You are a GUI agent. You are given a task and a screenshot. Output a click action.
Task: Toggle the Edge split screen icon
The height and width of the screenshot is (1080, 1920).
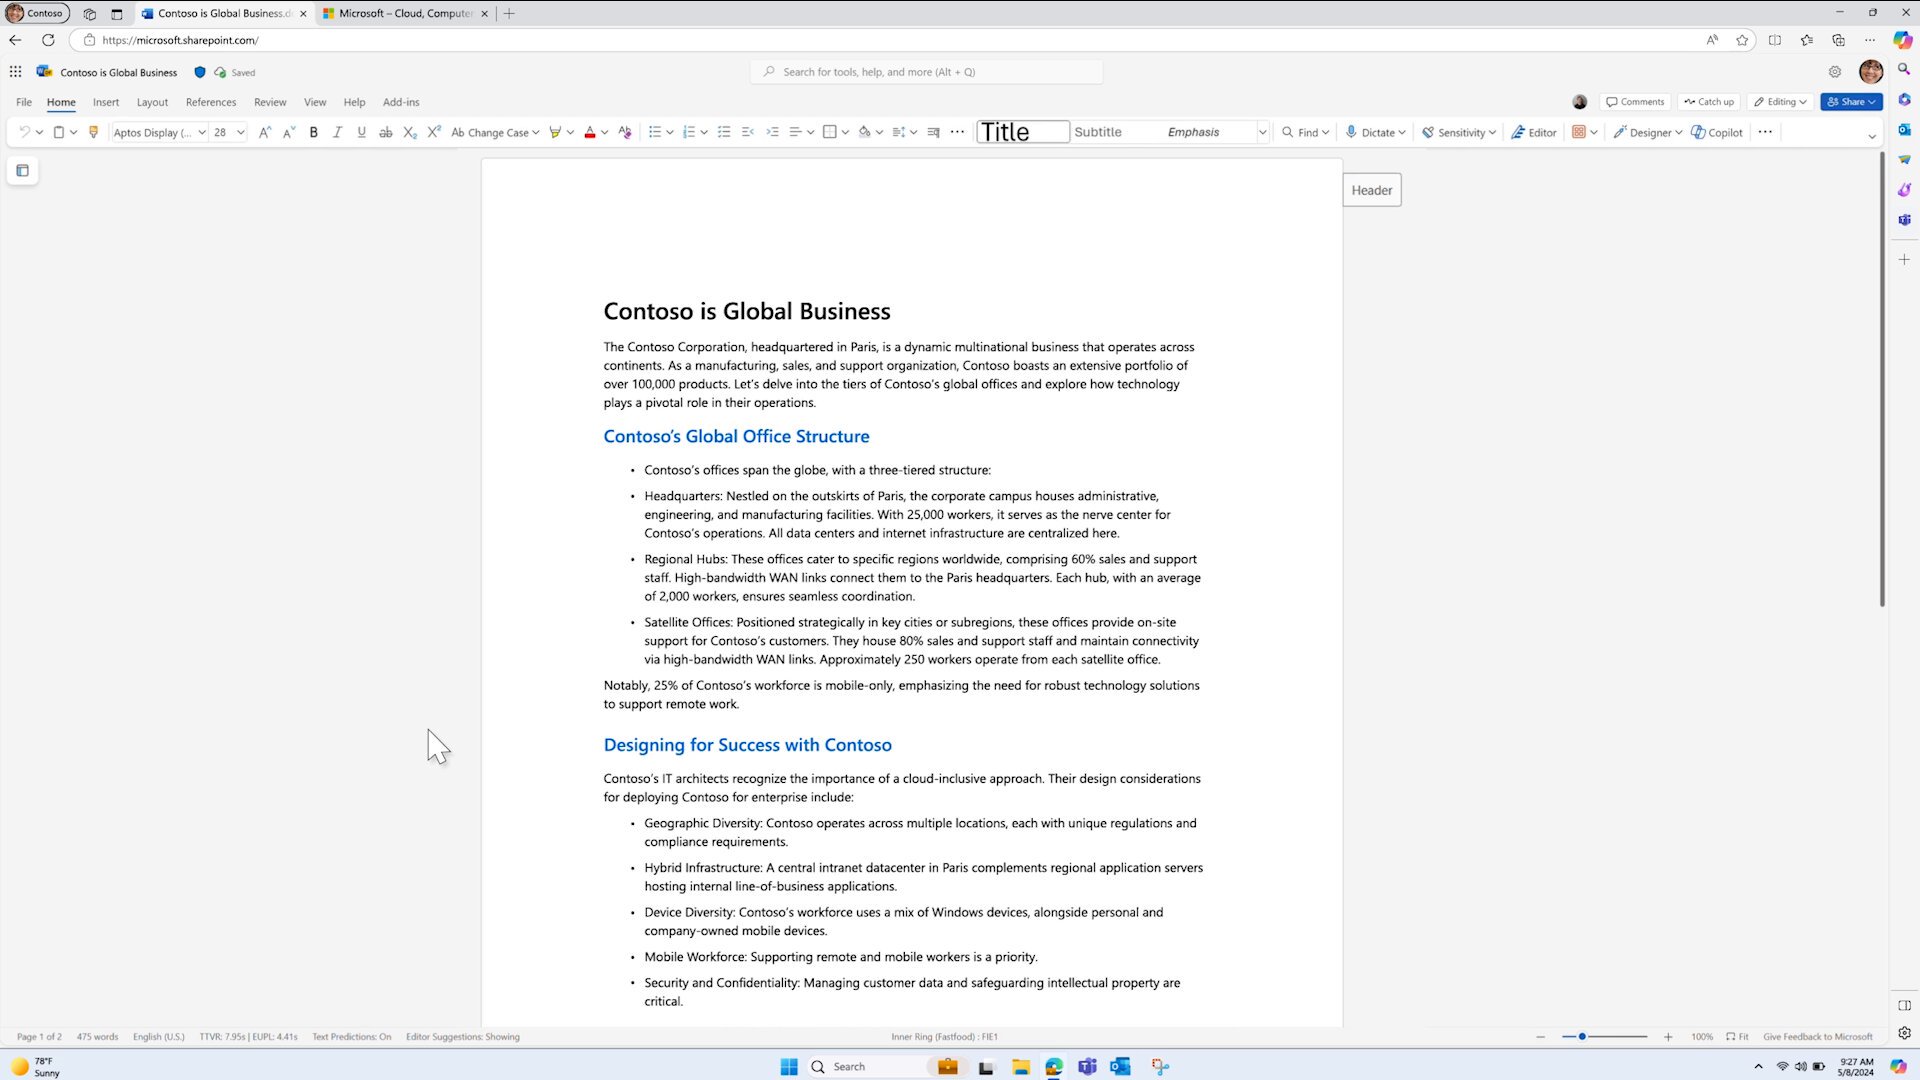[1775, 40]
